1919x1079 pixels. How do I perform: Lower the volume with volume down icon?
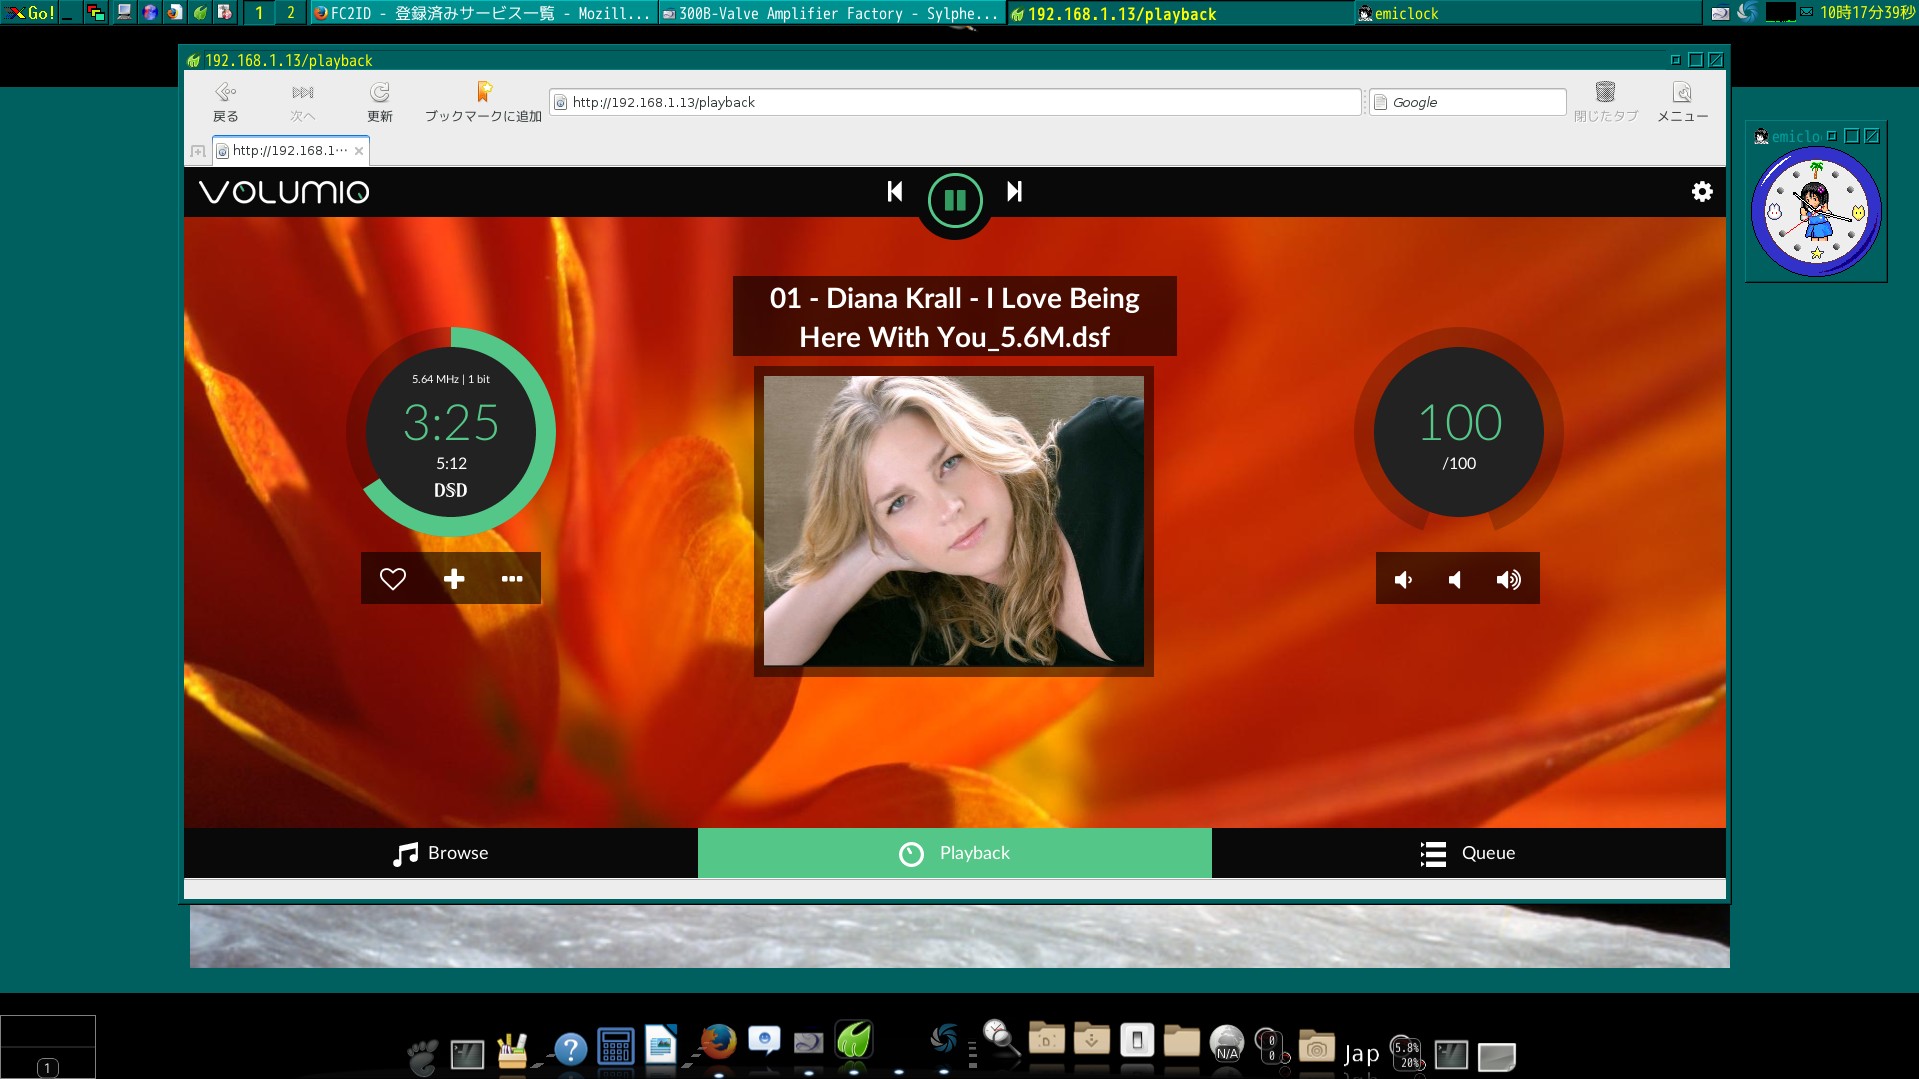(1403, 580)
